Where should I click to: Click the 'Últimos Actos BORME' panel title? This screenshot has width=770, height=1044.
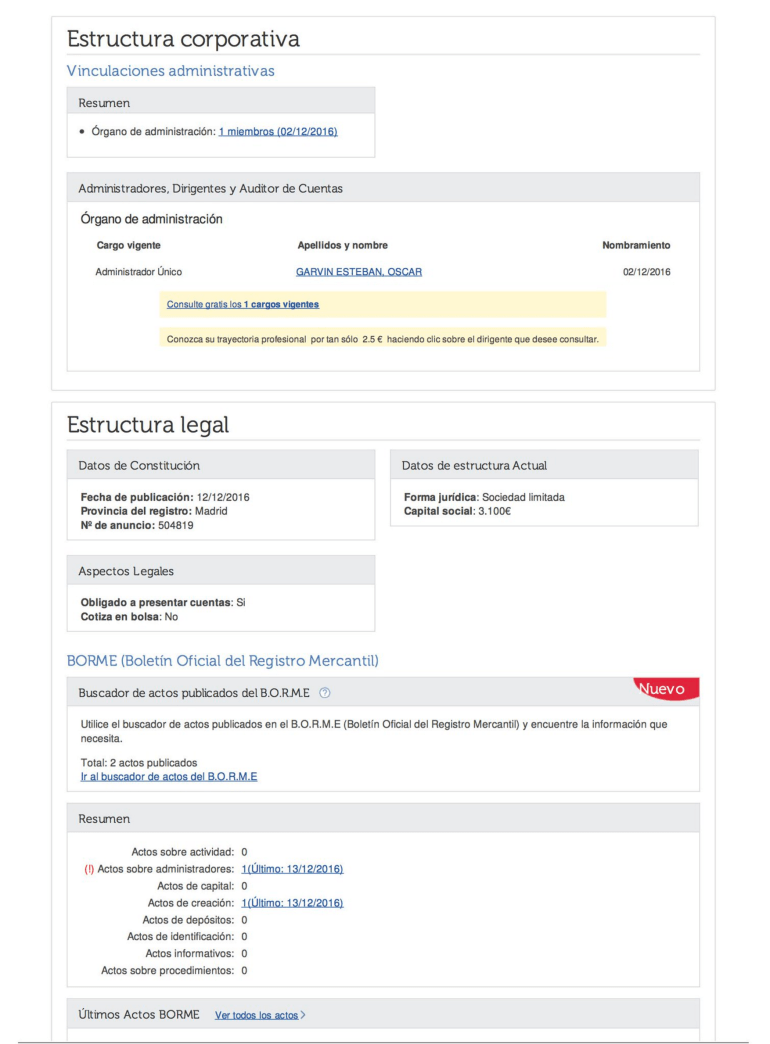coord(139,1015)
